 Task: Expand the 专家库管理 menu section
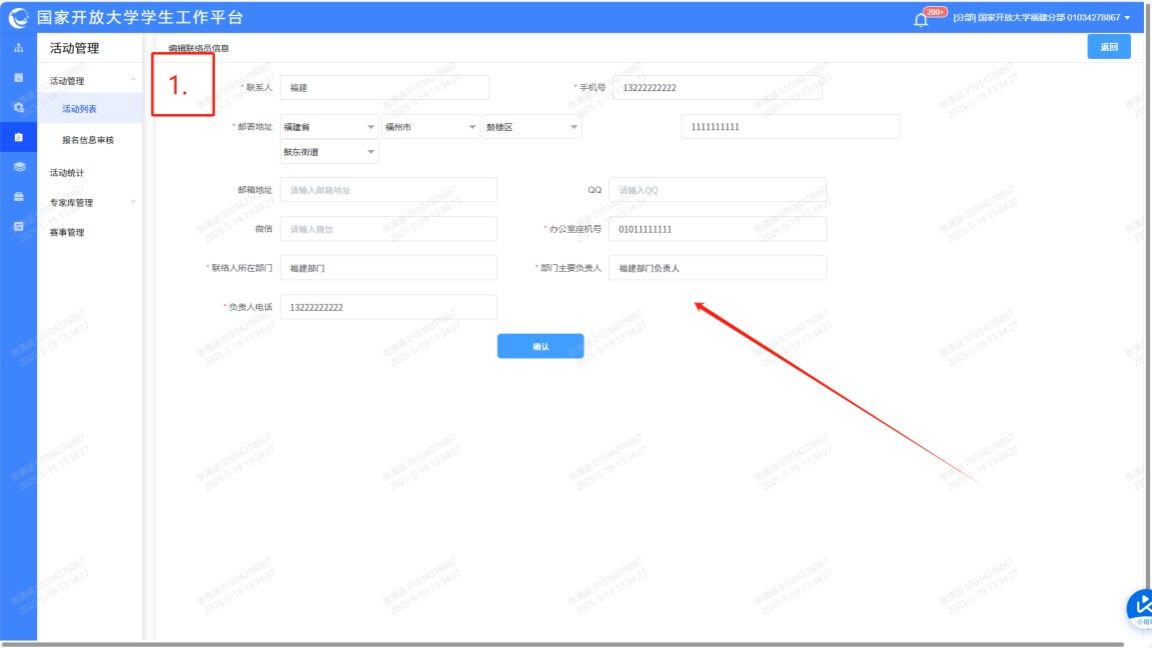pyautogui.click(x=90, y=202)
